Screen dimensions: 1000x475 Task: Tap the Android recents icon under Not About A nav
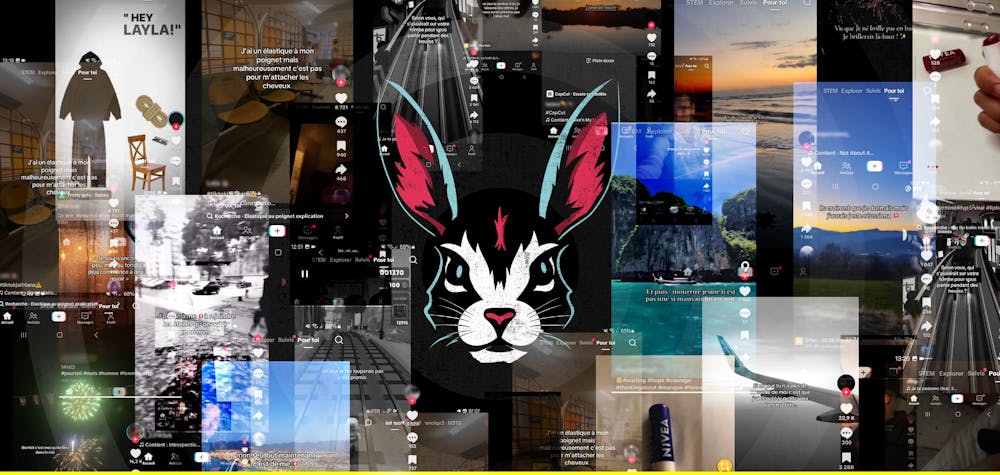tap(836, 187)
